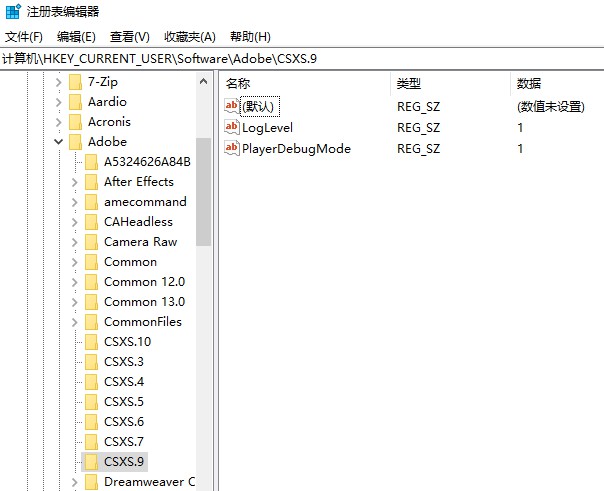
Task: Select the (默认) value entry
Action: click(x=260, y=106)
